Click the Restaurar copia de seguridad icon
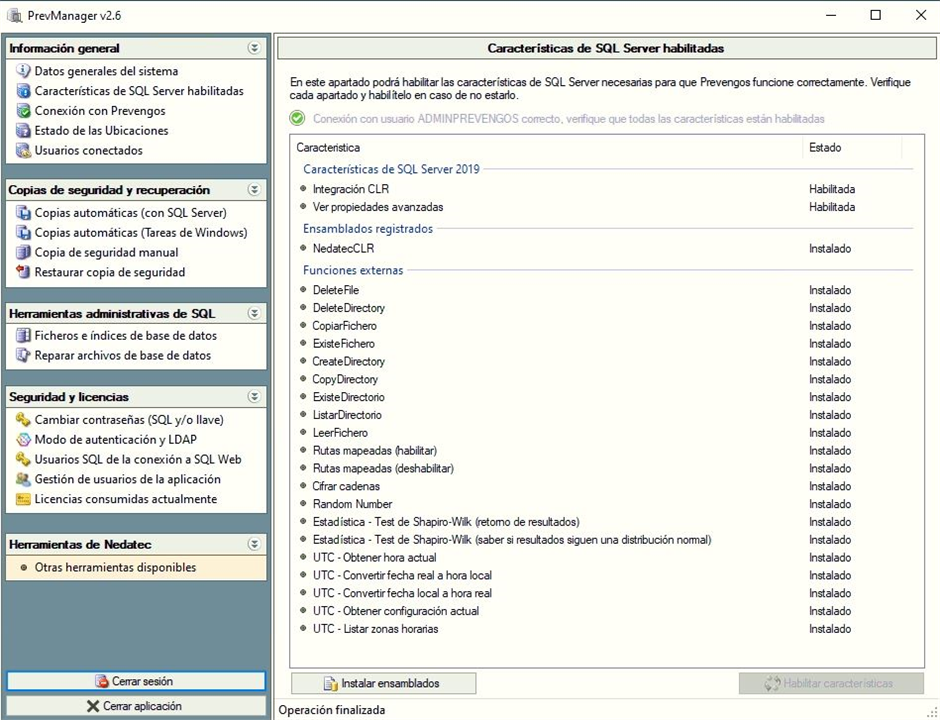The image size is (940, 720). (23, 272)
